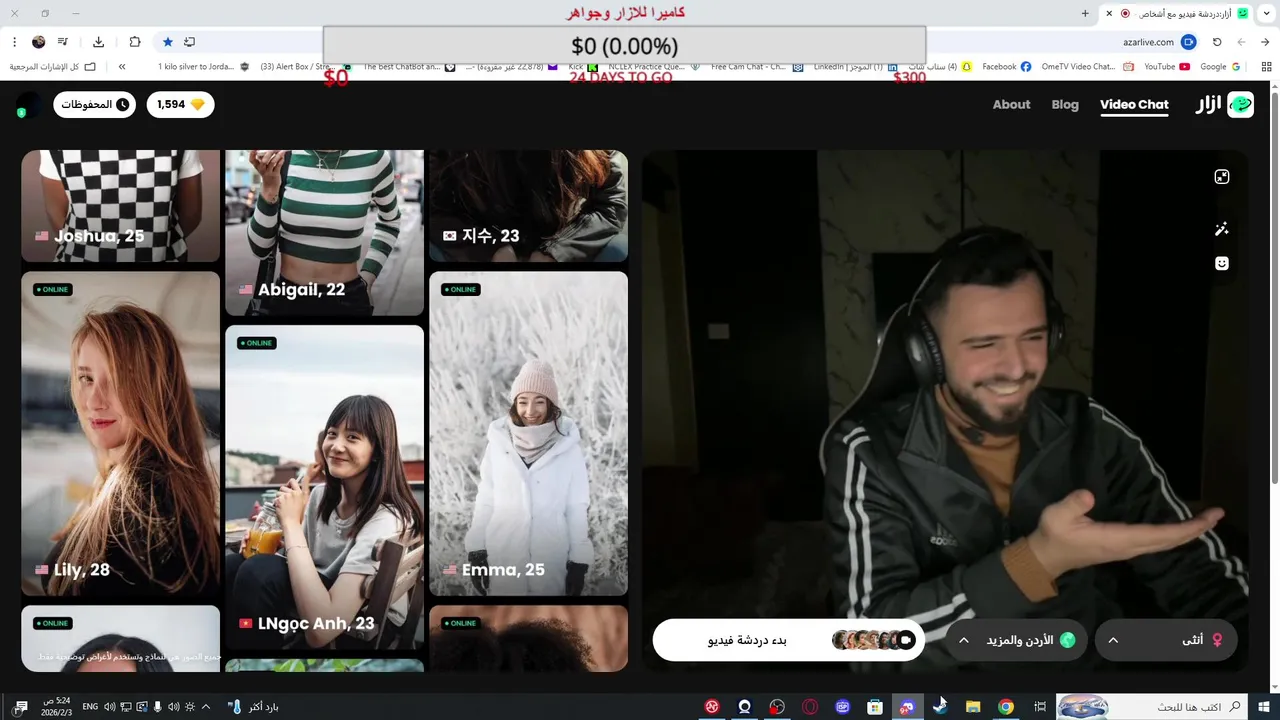Open the Windows Start menu
The image size is (1280, 720).
click(1265, 707)
